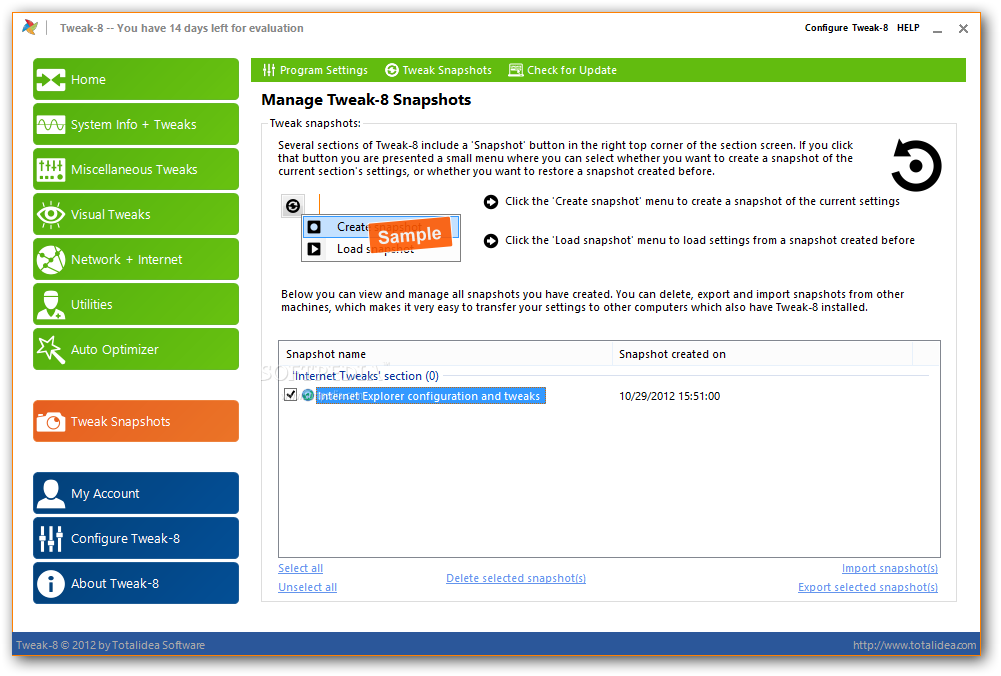Open Program Settings tab
The image size is (1001, 676).
(315, 70)
